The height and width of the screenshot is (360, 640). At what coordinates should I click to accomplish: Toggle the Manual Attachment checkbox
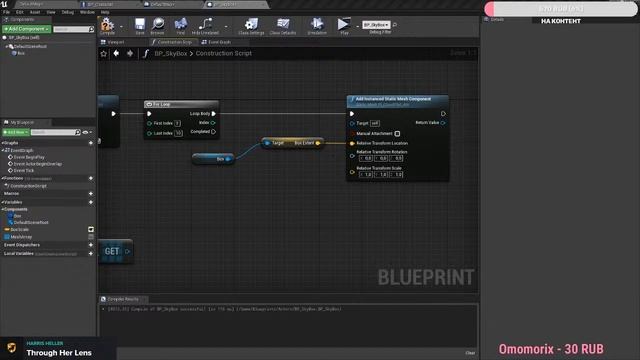click(397, 133)
